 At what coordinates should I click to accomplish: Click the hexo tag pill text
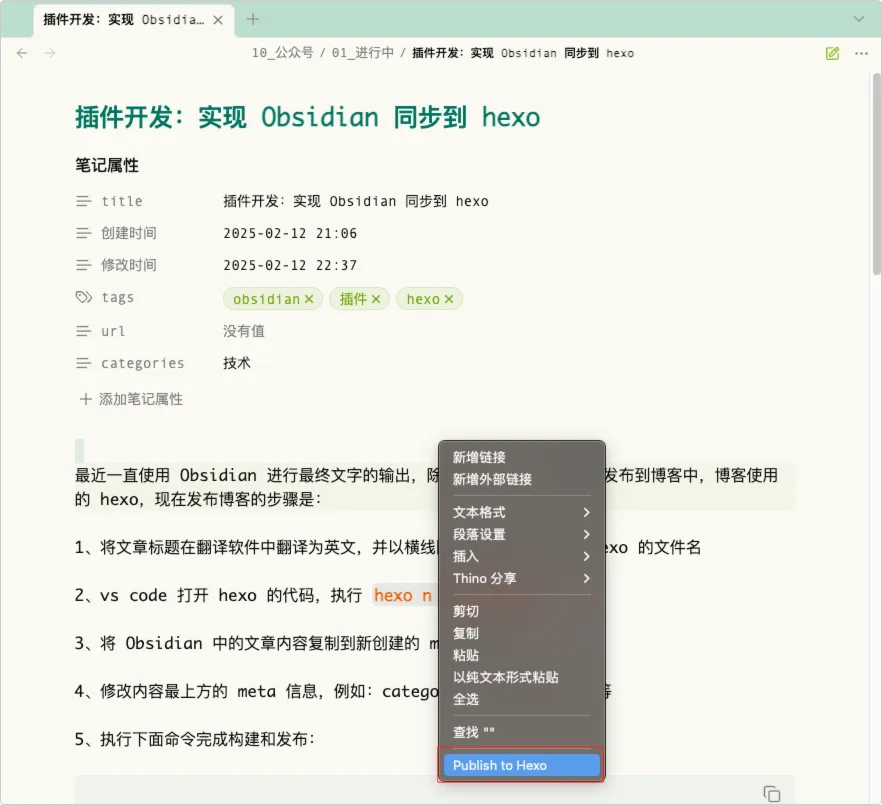(x=423, y=299)
